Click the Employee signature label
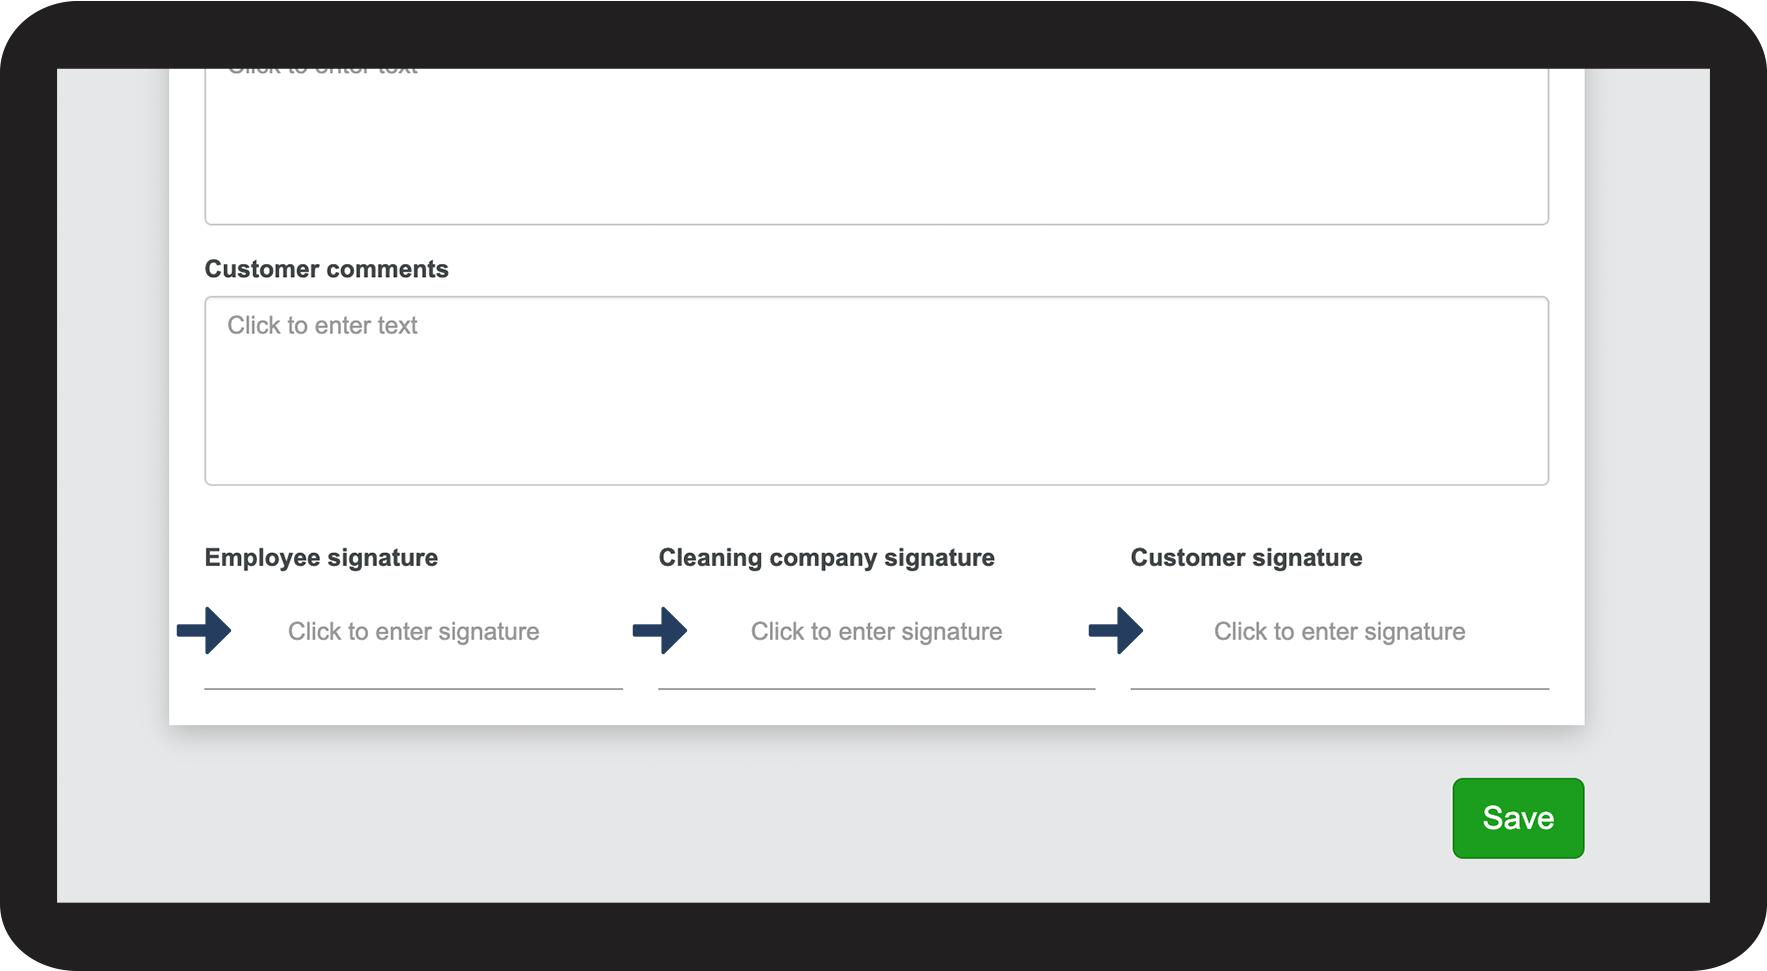The width and height of the screenshot is (1767, 971). pos(321,558)
